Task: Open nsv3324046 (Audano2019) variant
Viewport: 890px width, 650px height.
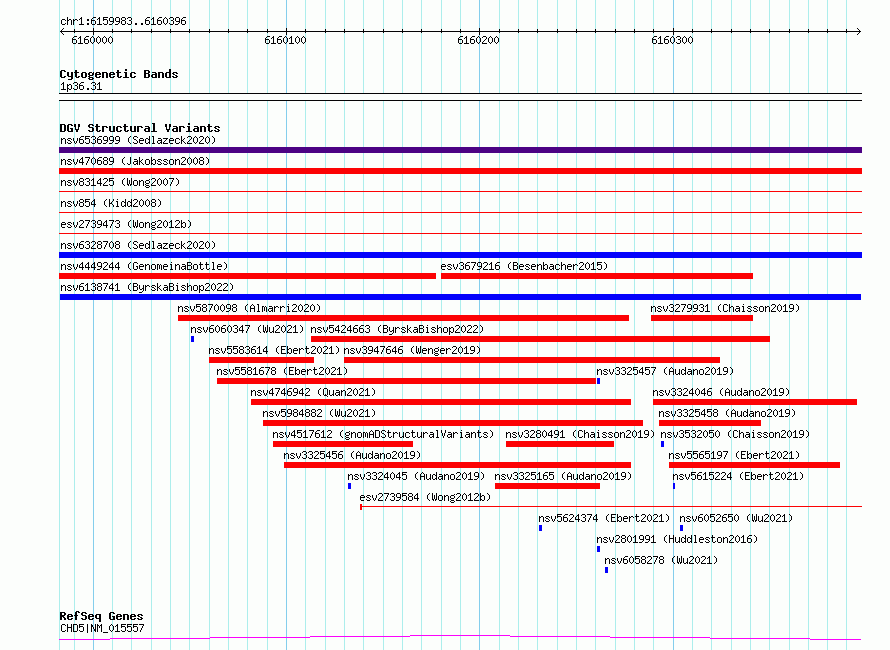Action: [x=721, y=392]
